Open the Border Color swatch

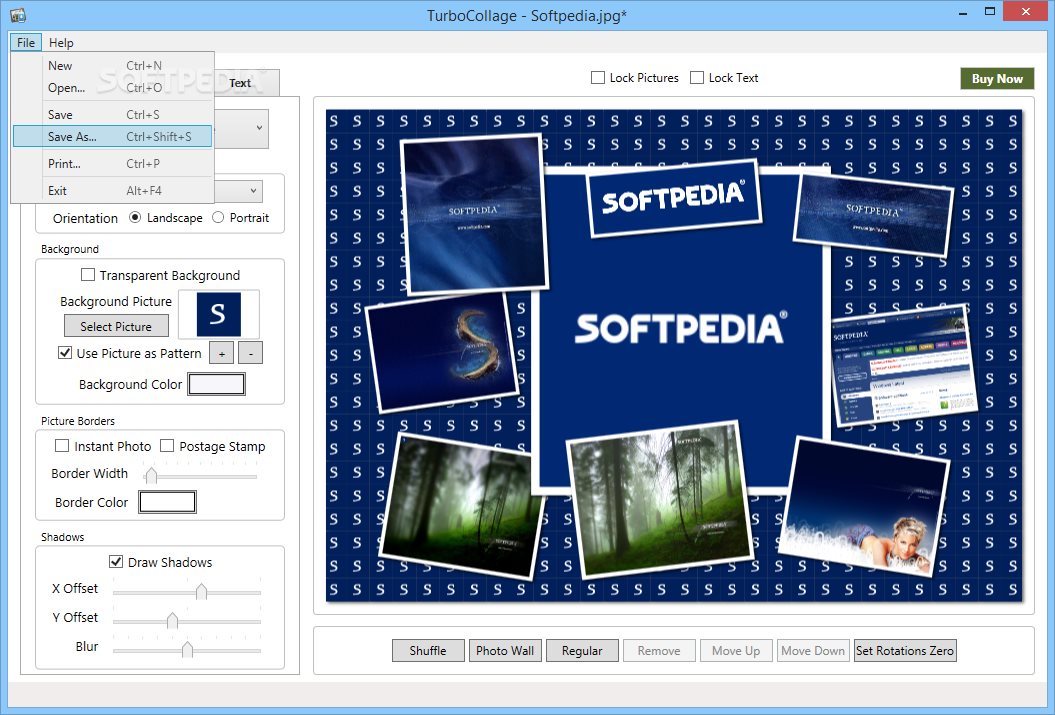pos(168,502)
